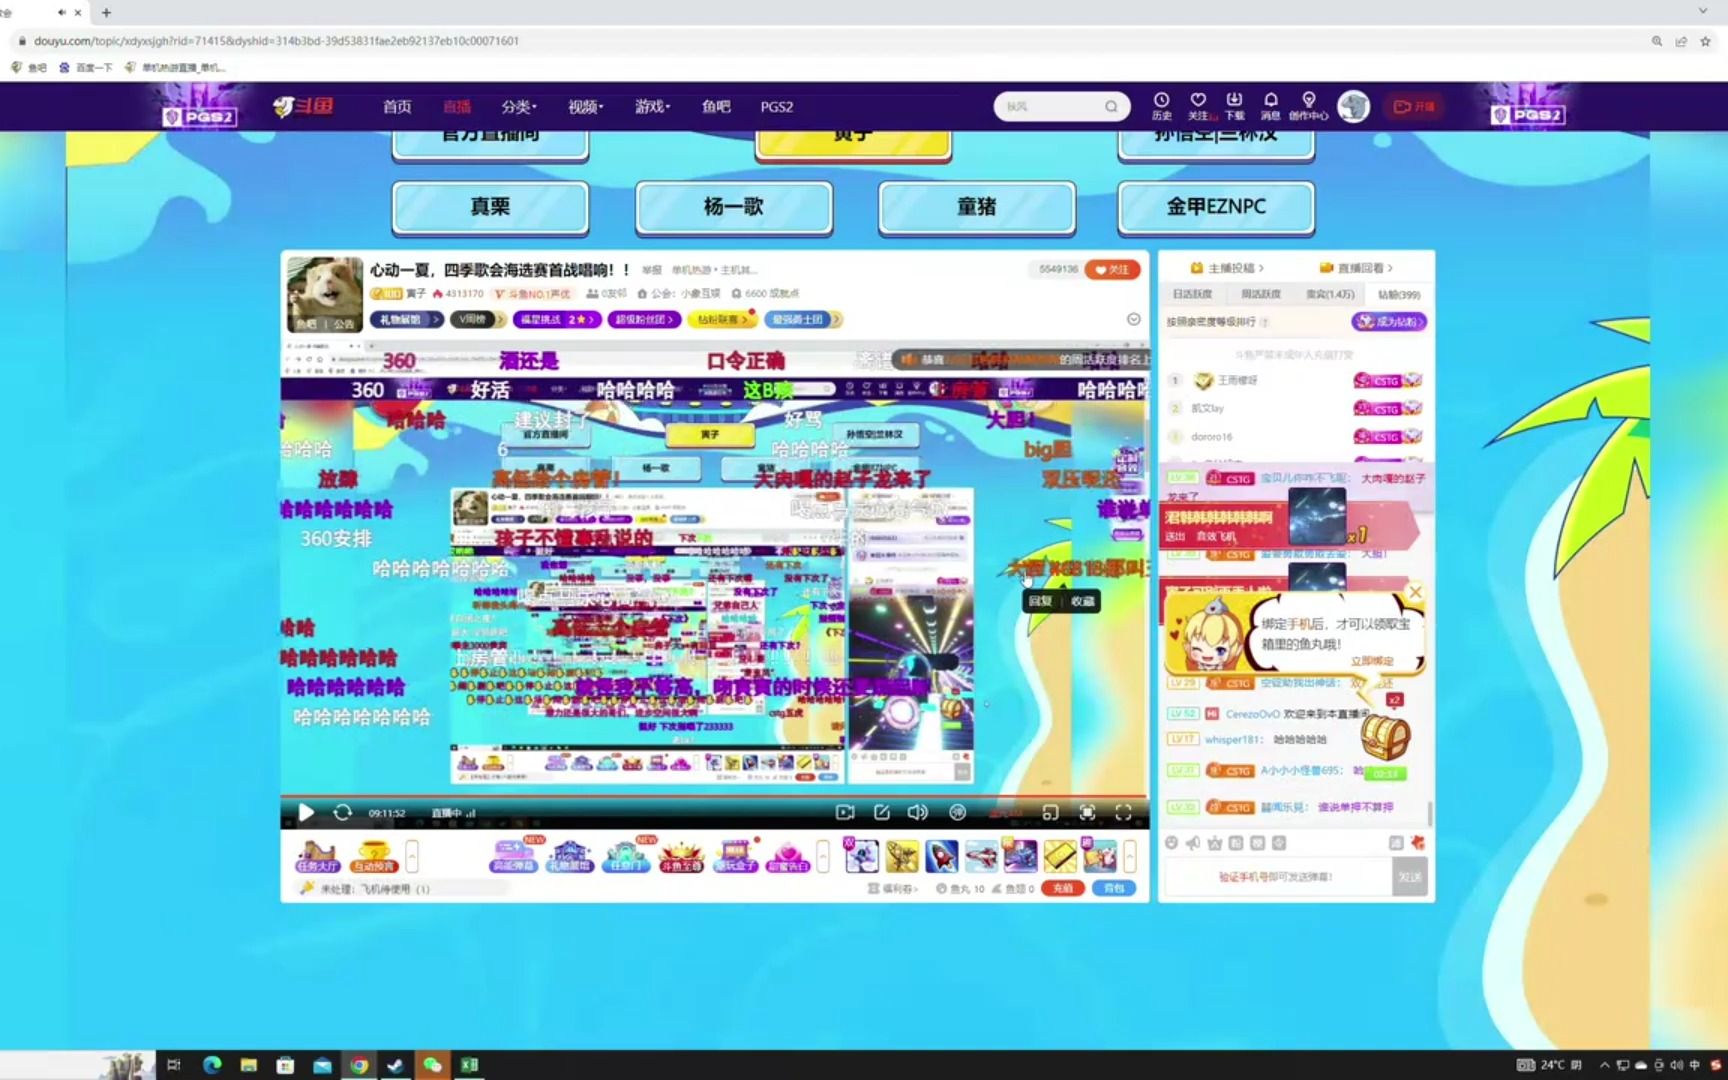Switch to the 周活跃度 tab
The width and height of the screenshot is (1728, 1080).
[x=1260, y=294]
